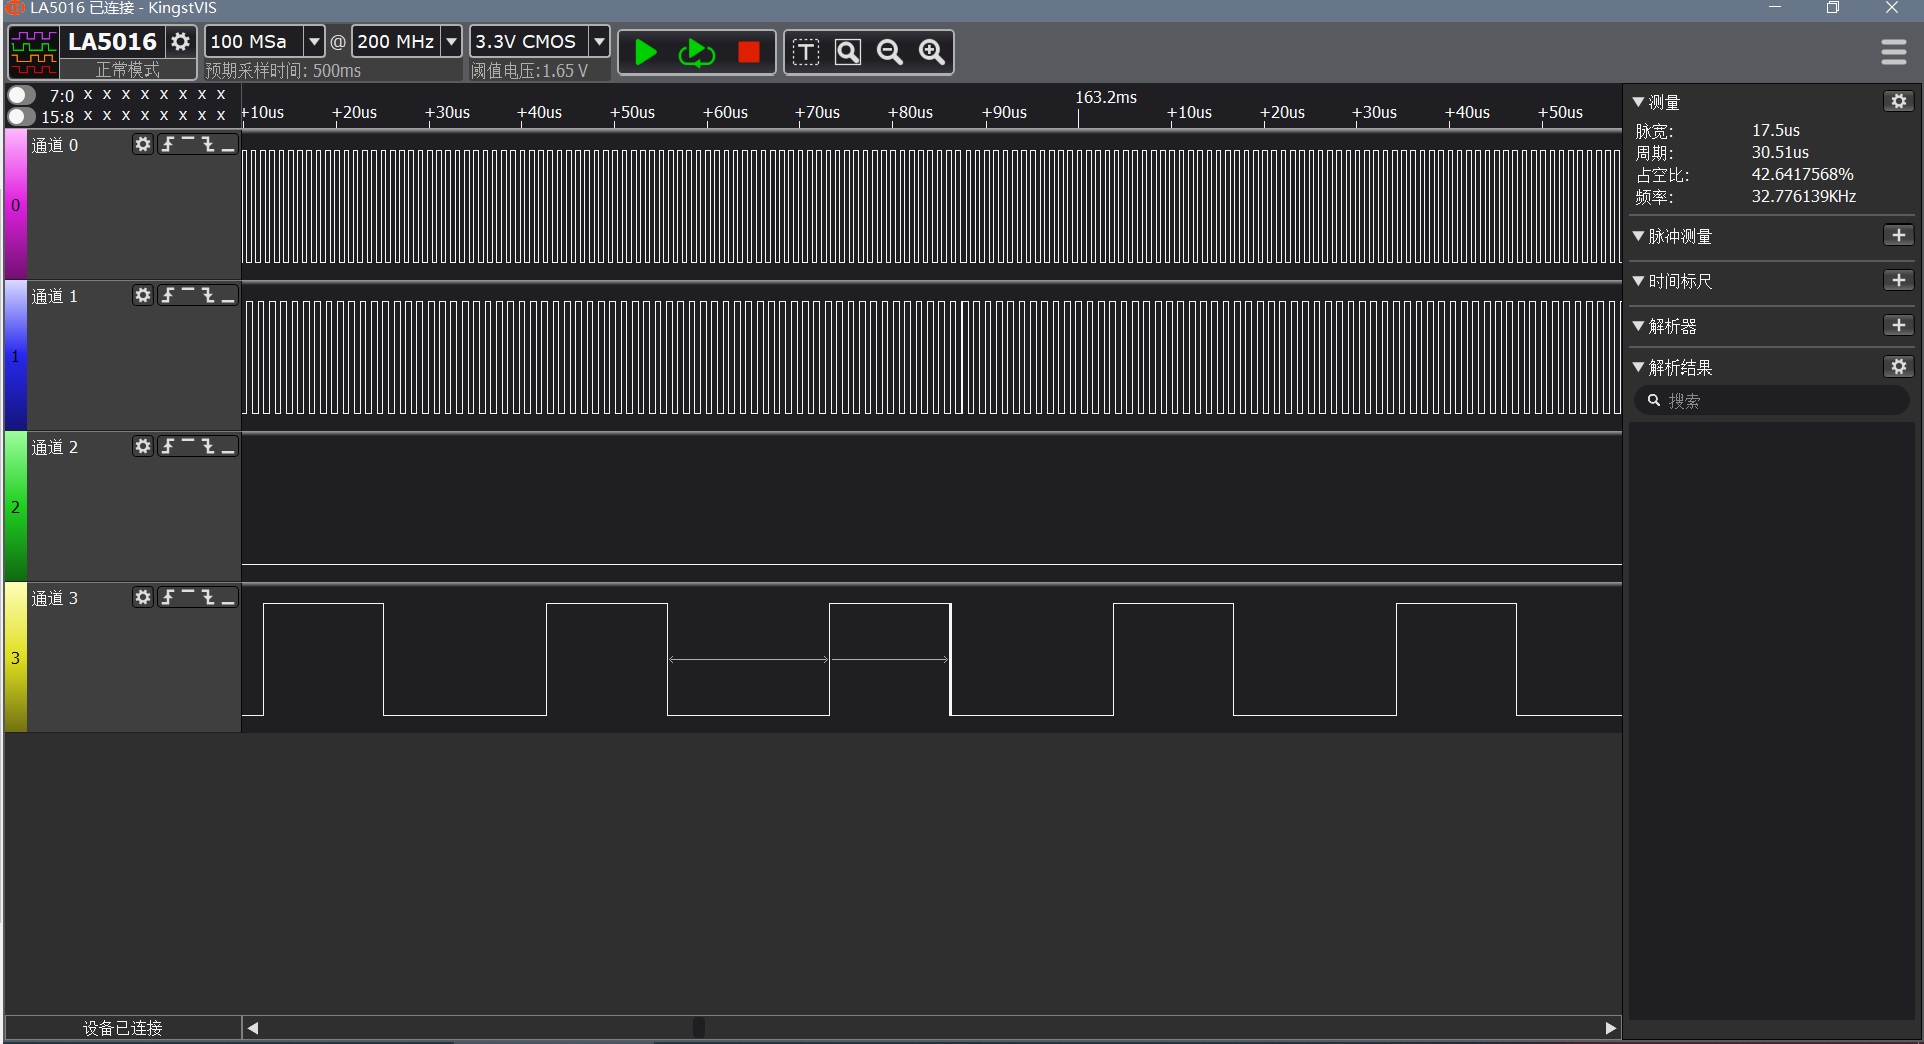Set high-level trigger on 通道 0

point(188,145)
